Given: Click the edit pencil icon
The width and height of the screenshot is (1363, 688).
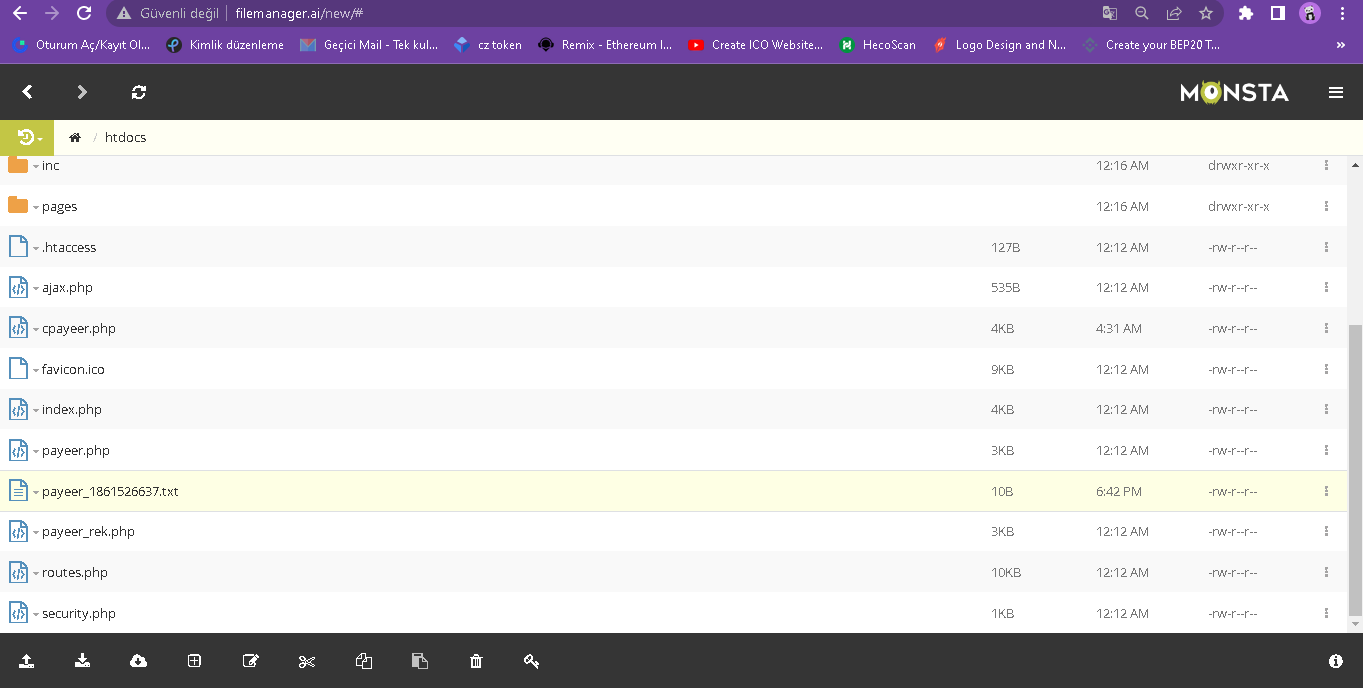Looking at the screenshot, I should tap(251, 661).
